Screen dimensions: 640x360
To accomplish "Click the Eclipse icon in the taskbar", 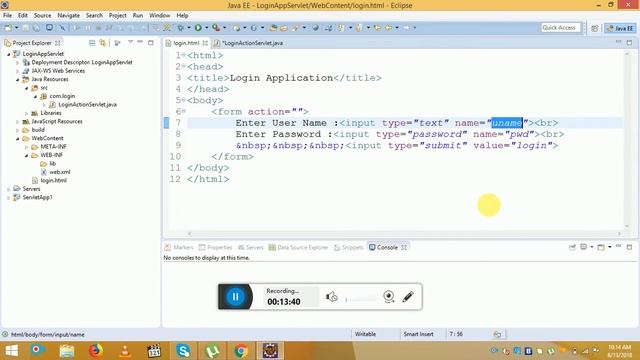I will click(x=270, y=351).
